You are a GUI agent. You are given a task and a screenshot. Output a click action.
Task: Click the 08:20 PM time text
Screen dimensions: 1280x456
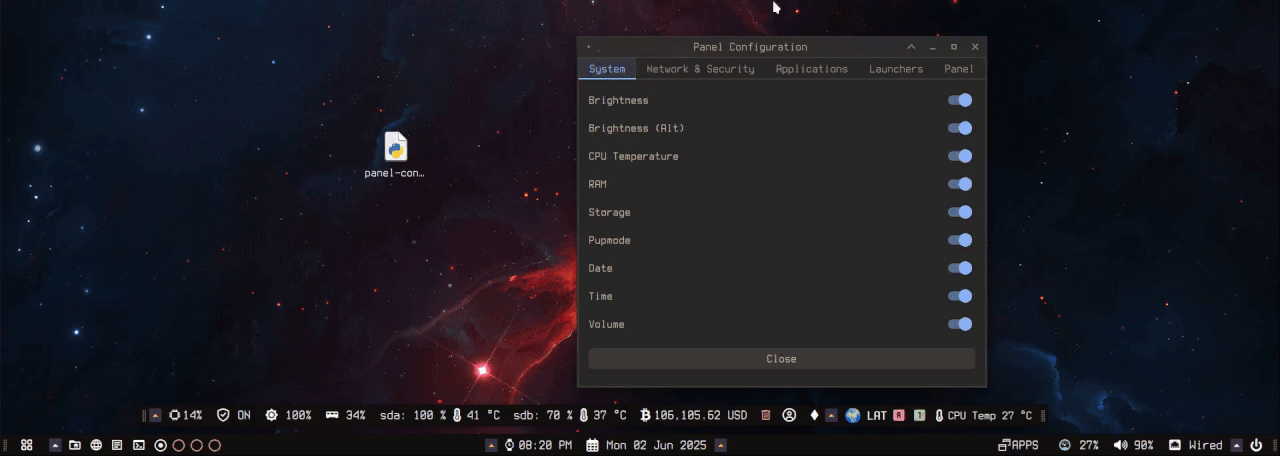pos(546,445)
